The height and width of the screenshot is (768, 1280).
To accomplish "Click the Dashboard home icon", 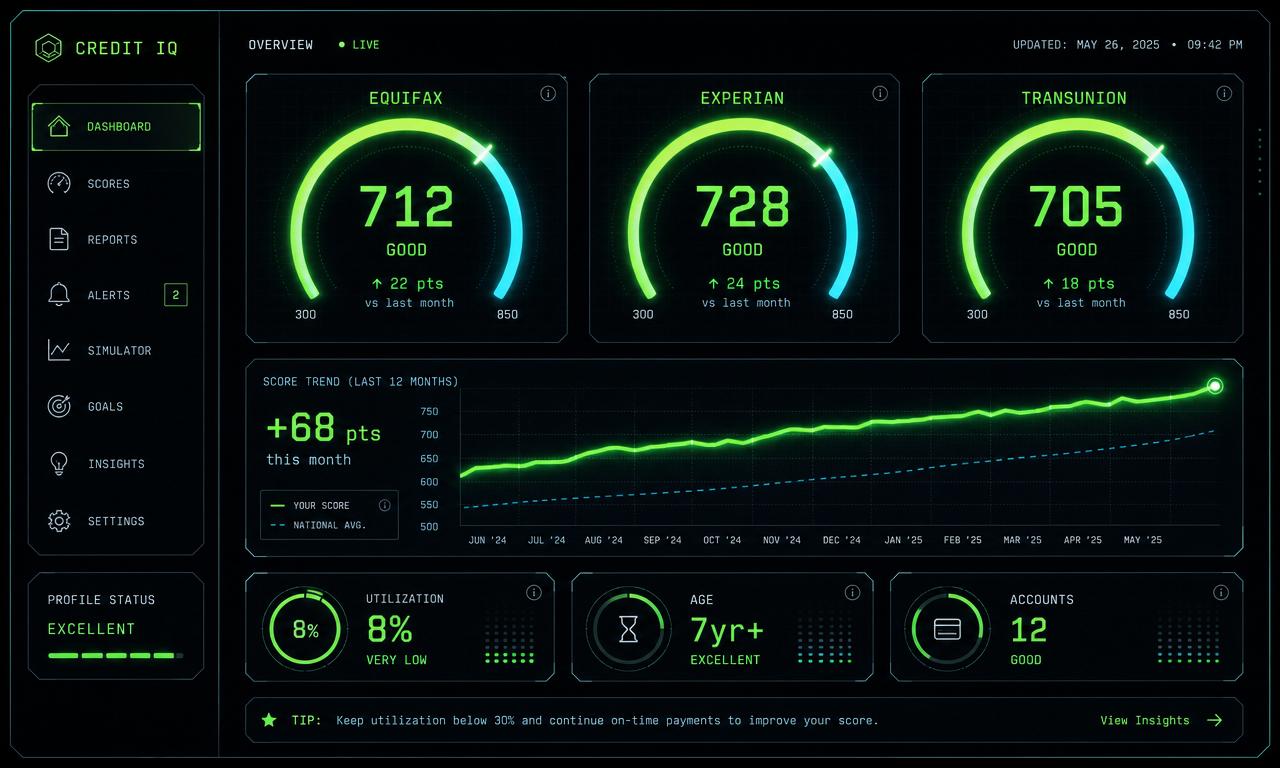I will coord(59,127).
